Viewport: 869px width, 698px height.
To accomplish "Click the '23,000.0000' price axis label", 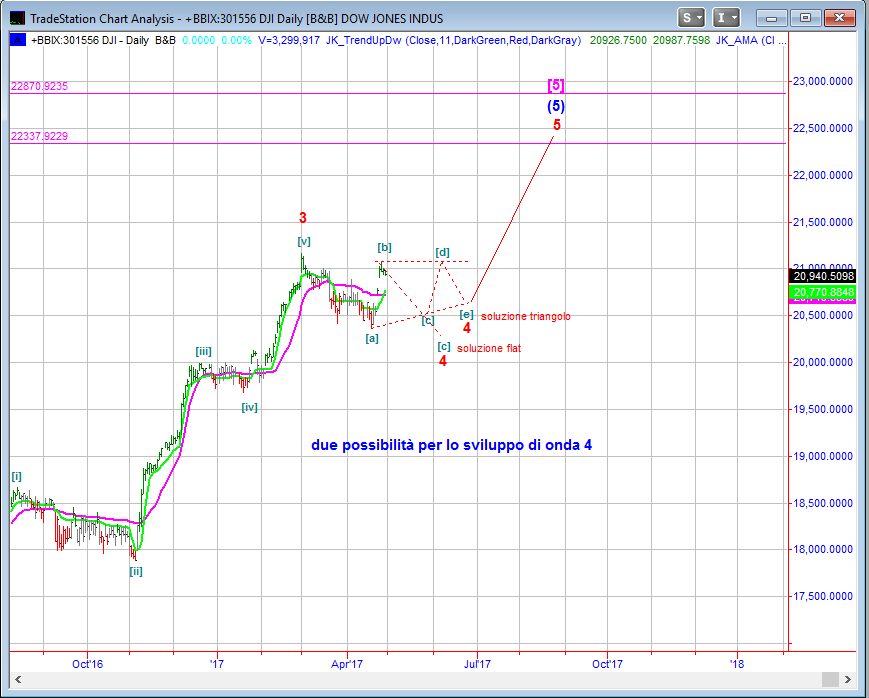I will point(823,81).
